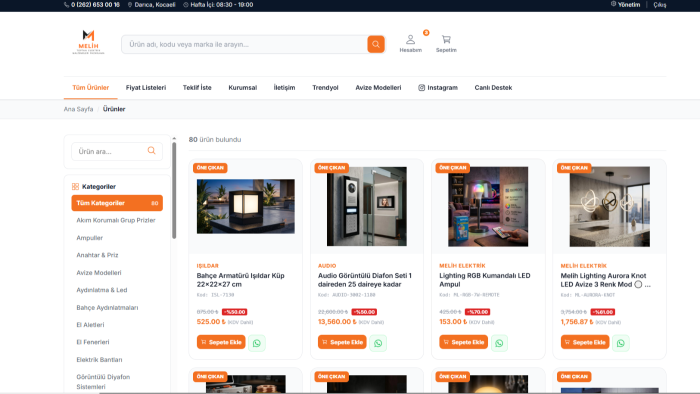The width and height of the screenshot is (700, 394).
Task: Add Aurora Knot LED Avize to cart
Action: click(x=585, y=342)
